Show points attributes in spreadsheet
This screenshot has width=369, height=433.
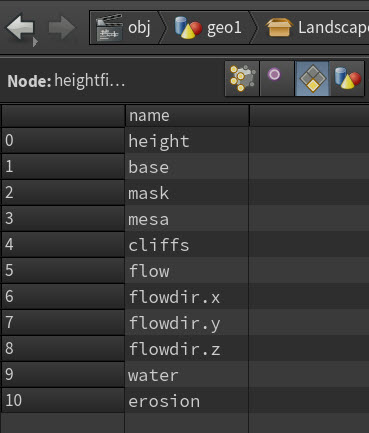[x=242, y=79]
